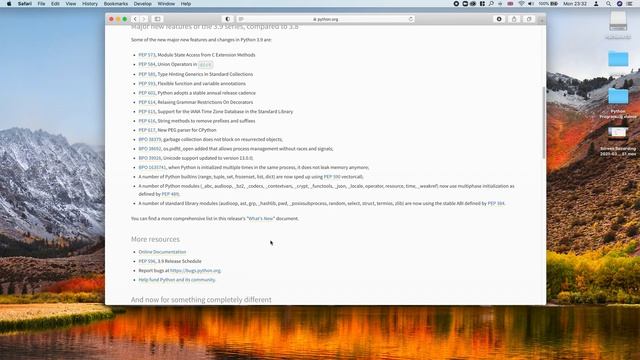Open the Share button in Safari toolbar

tap(514, 19)
